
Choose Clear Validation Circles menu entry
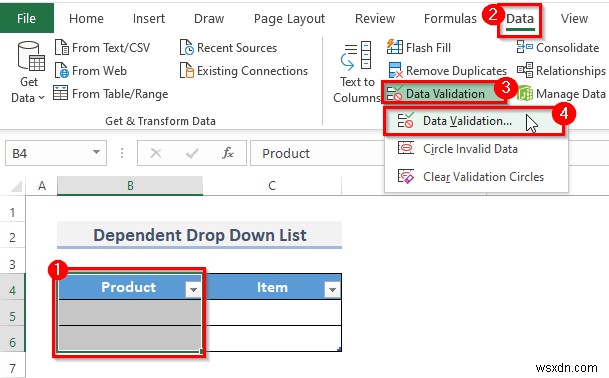coord(476,177)
